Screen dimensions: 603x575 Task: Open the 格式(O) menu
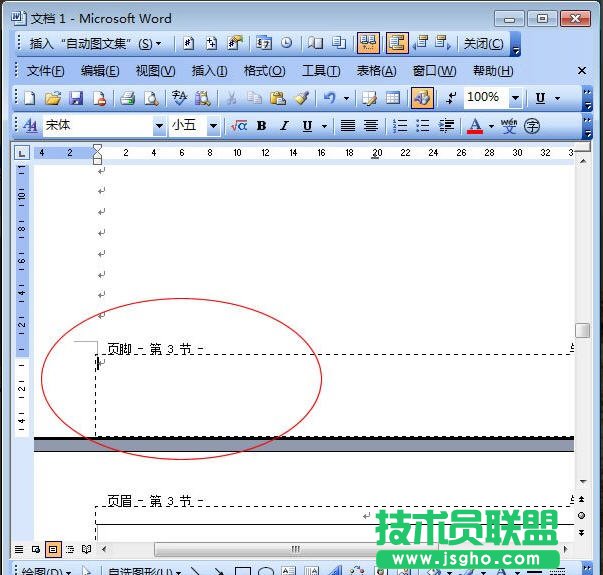coord(265,71)
